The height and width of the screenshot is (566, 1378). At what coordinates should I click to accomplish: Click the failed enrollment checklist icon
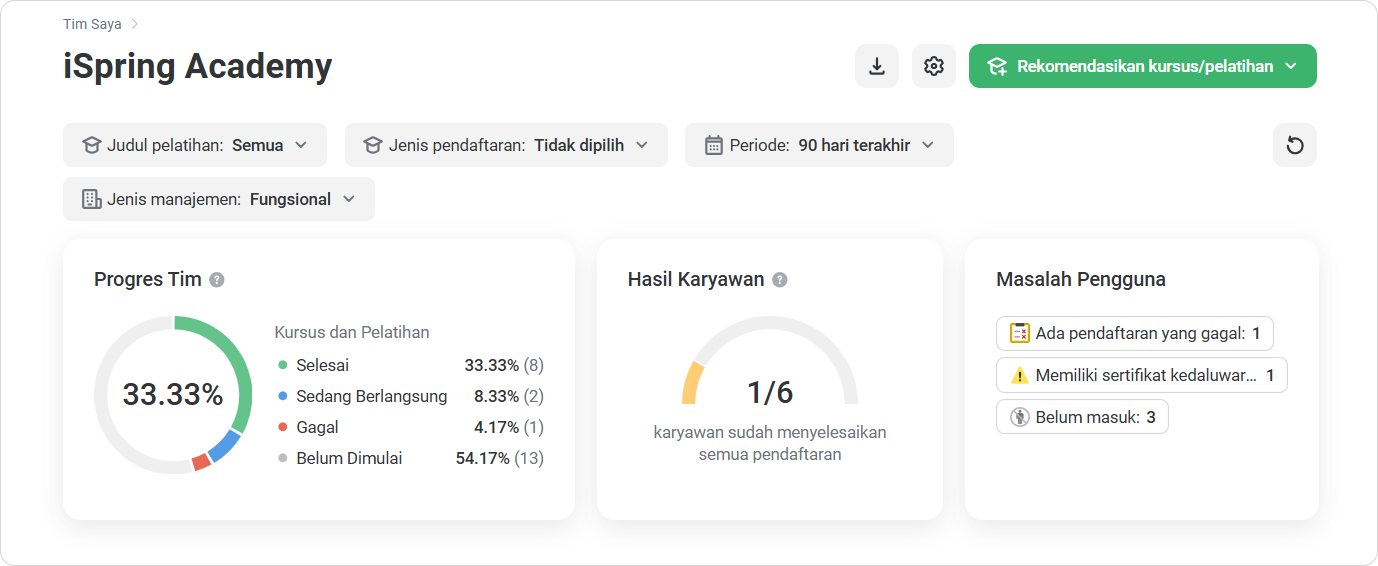(x=1019, y=333)
